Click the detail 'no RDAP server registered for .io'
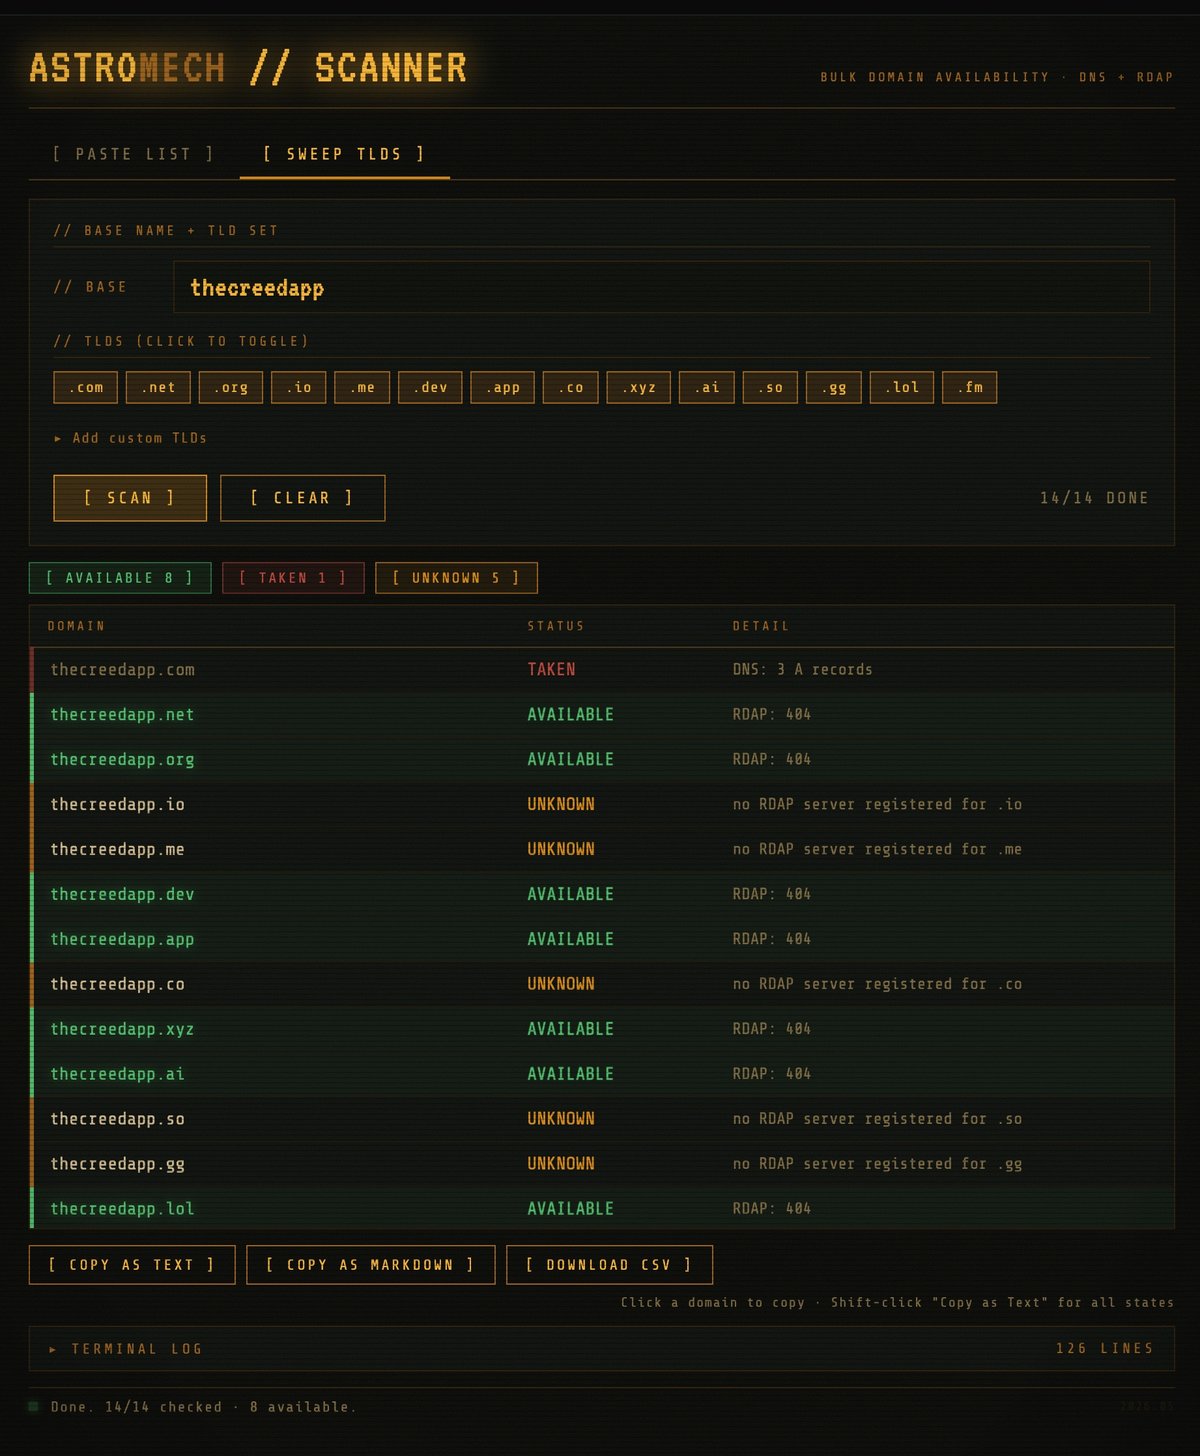 [877, 805]
